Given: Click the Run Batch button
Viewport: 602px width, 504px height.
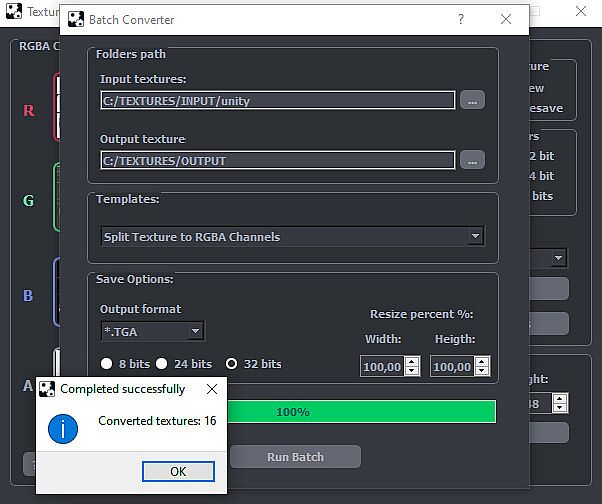Looking at the screenshot, I should pos(295,457).
